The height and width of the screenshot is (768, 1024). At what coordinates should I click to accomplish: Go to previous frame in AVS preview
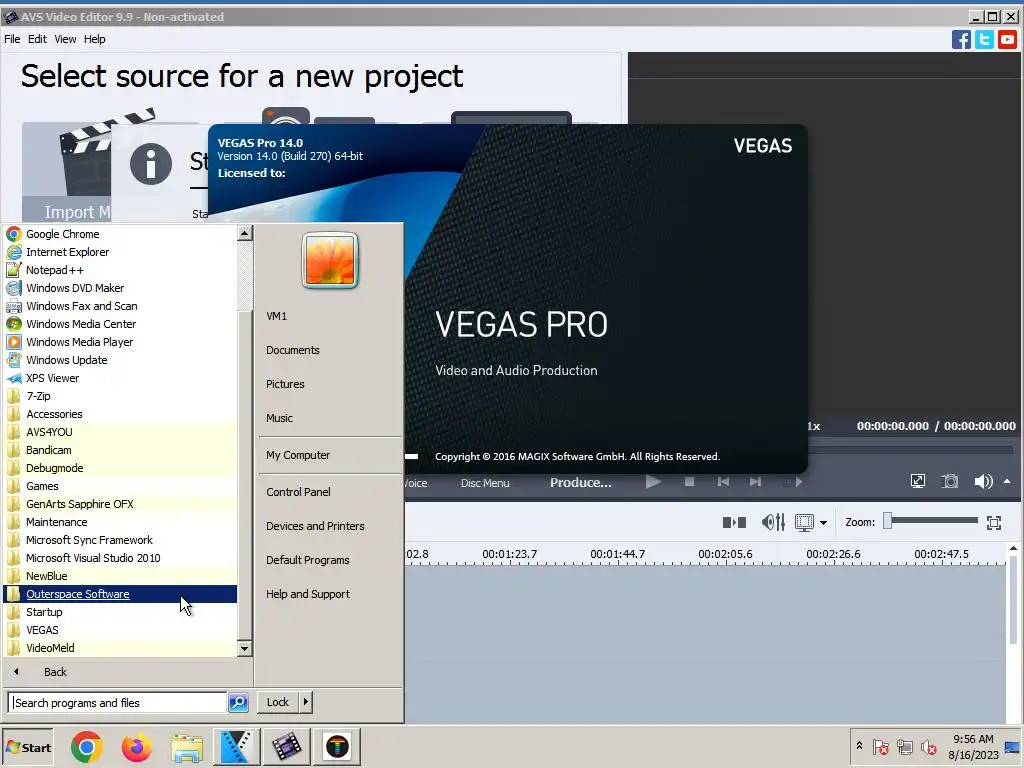[x=723, y=482]
